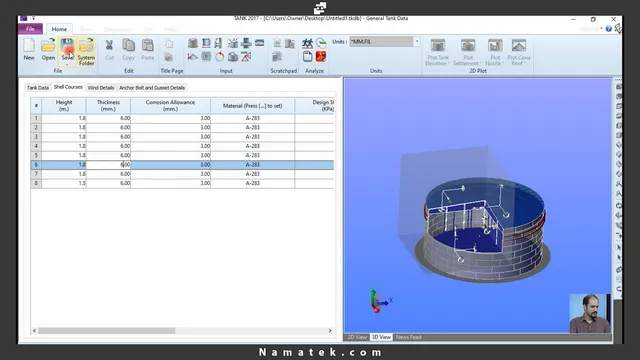640x360 pixels.
Task: Open the Wind Details tab
Action: [x=101, y=88]
